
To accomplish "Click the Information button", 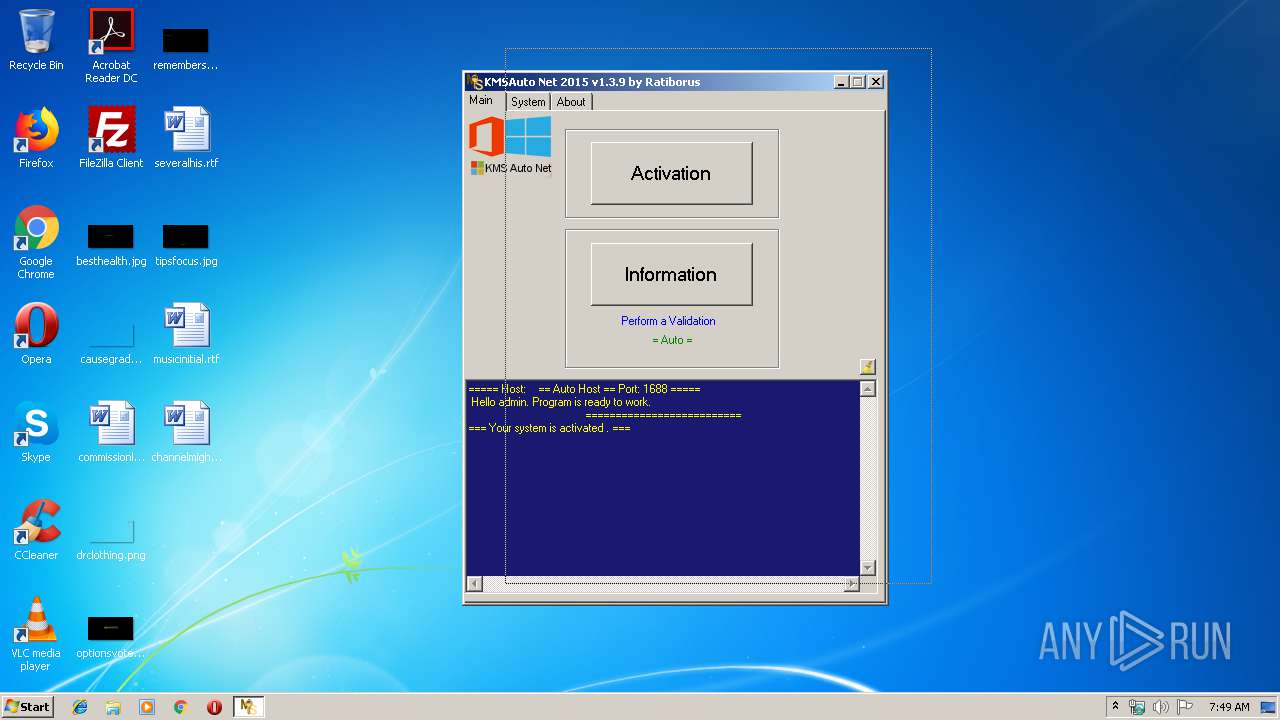I will (671, 274).
